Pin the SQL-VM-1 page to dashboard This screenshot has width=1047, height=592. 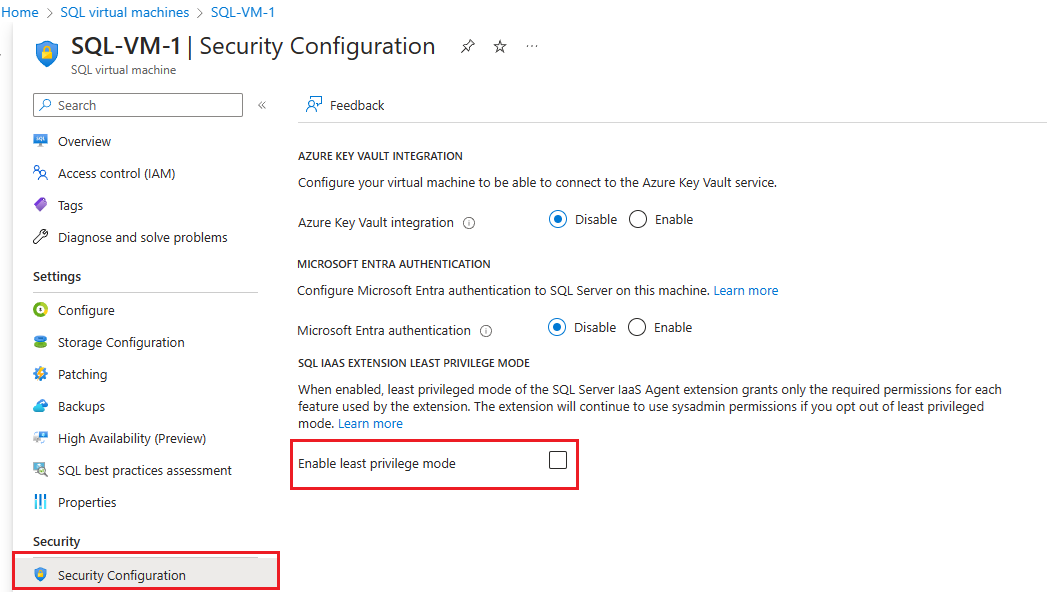click(x=467, y=47)
